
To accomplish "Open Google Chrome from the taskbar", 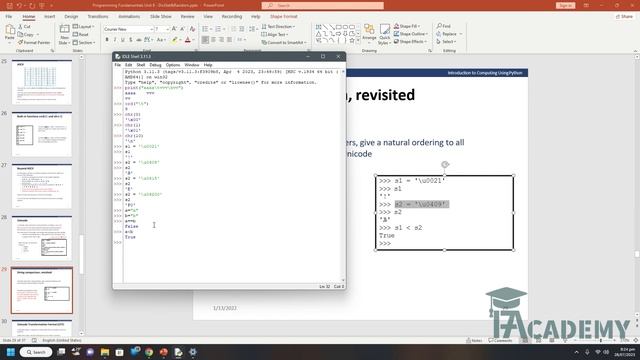I will point(149,352).
